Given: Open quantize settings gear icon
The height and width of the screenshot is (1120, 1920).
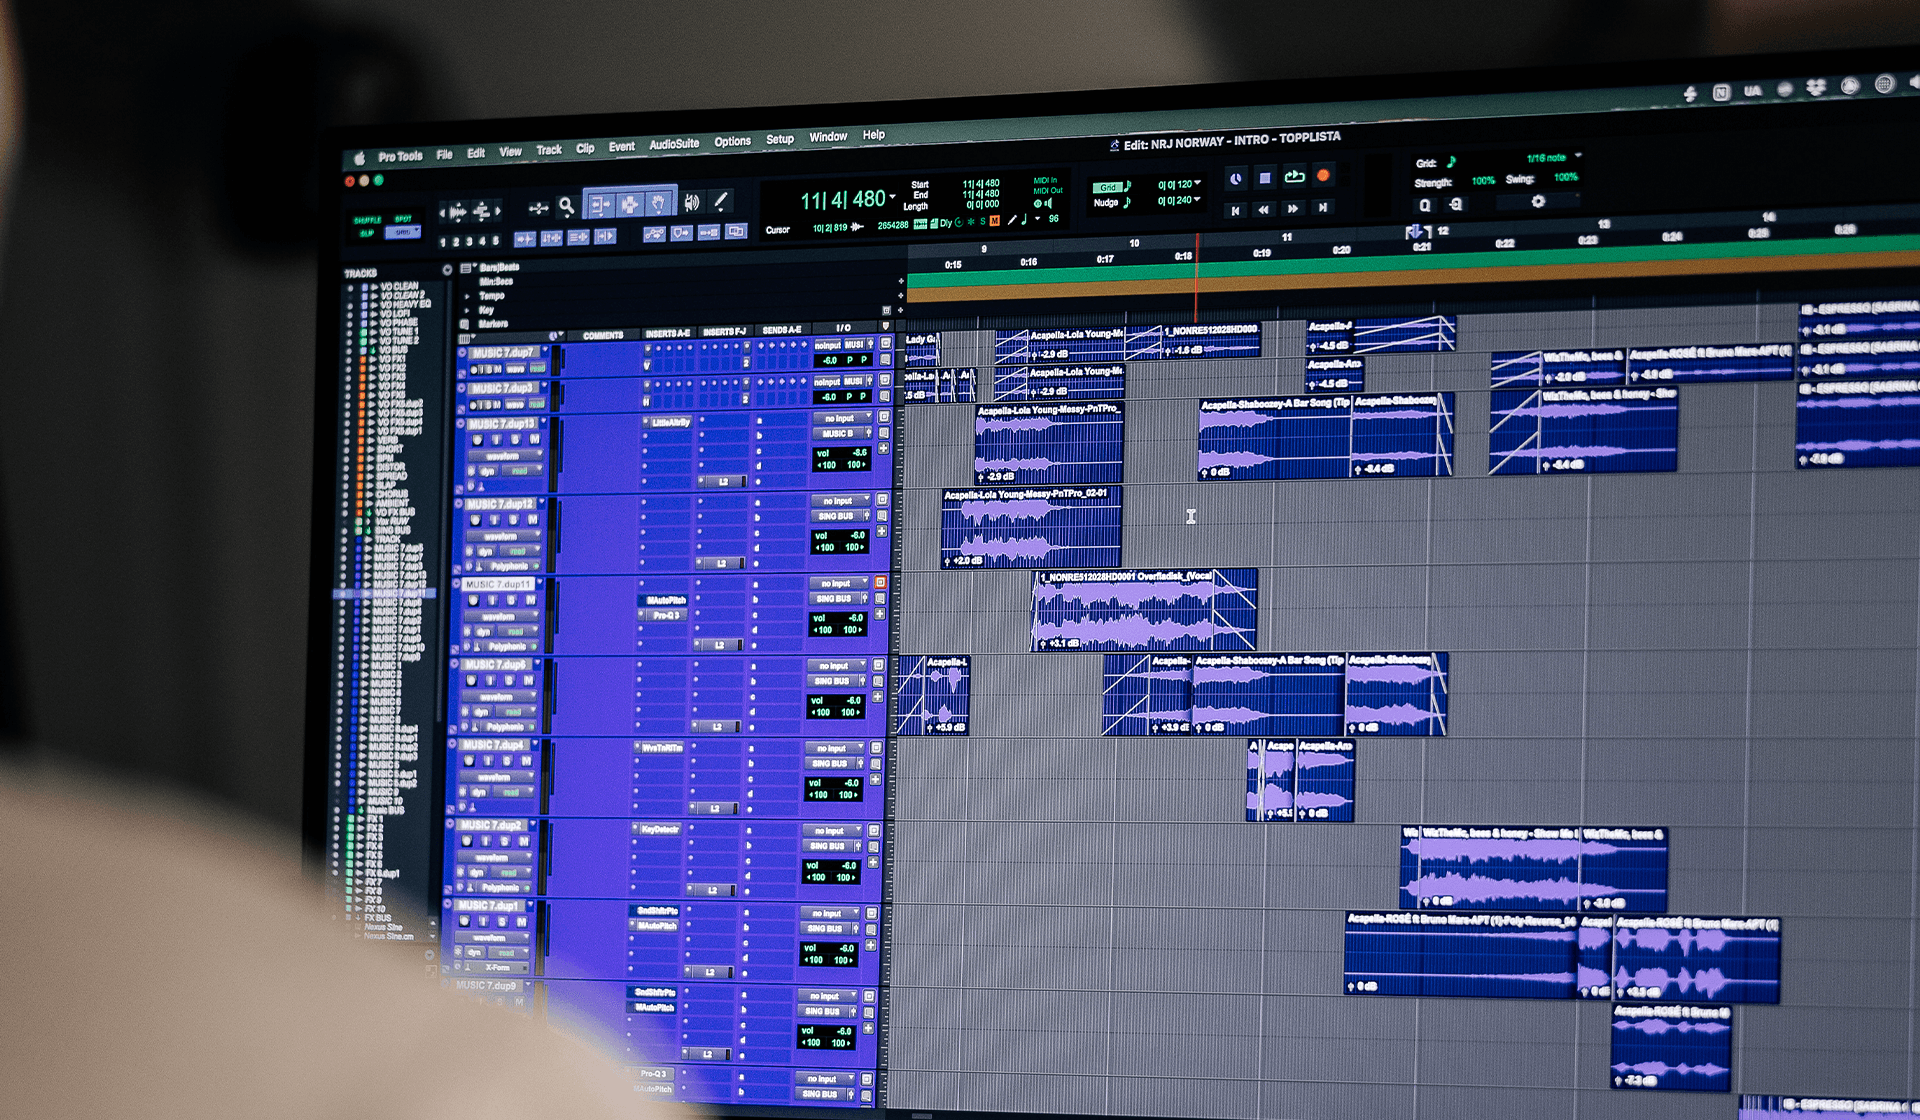Looking at the screenshot, I should point(1538,201).
